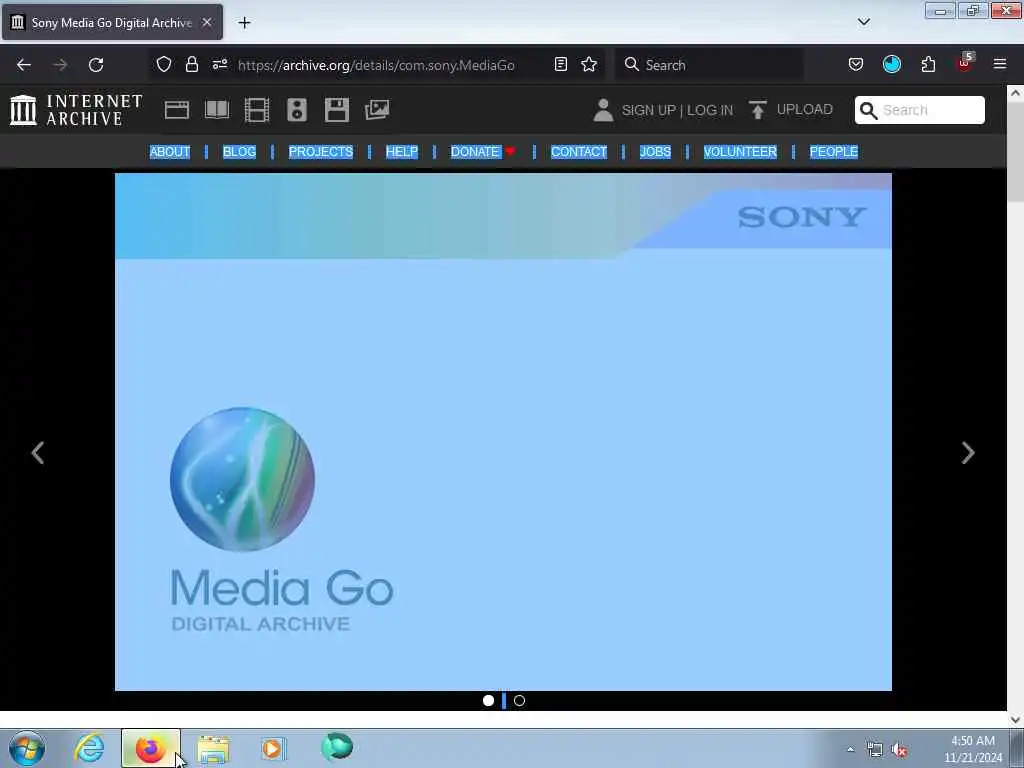Open the uBlock Origin extension icon
Viewport: 1024px width, 768px height.
tap(965, 63)
